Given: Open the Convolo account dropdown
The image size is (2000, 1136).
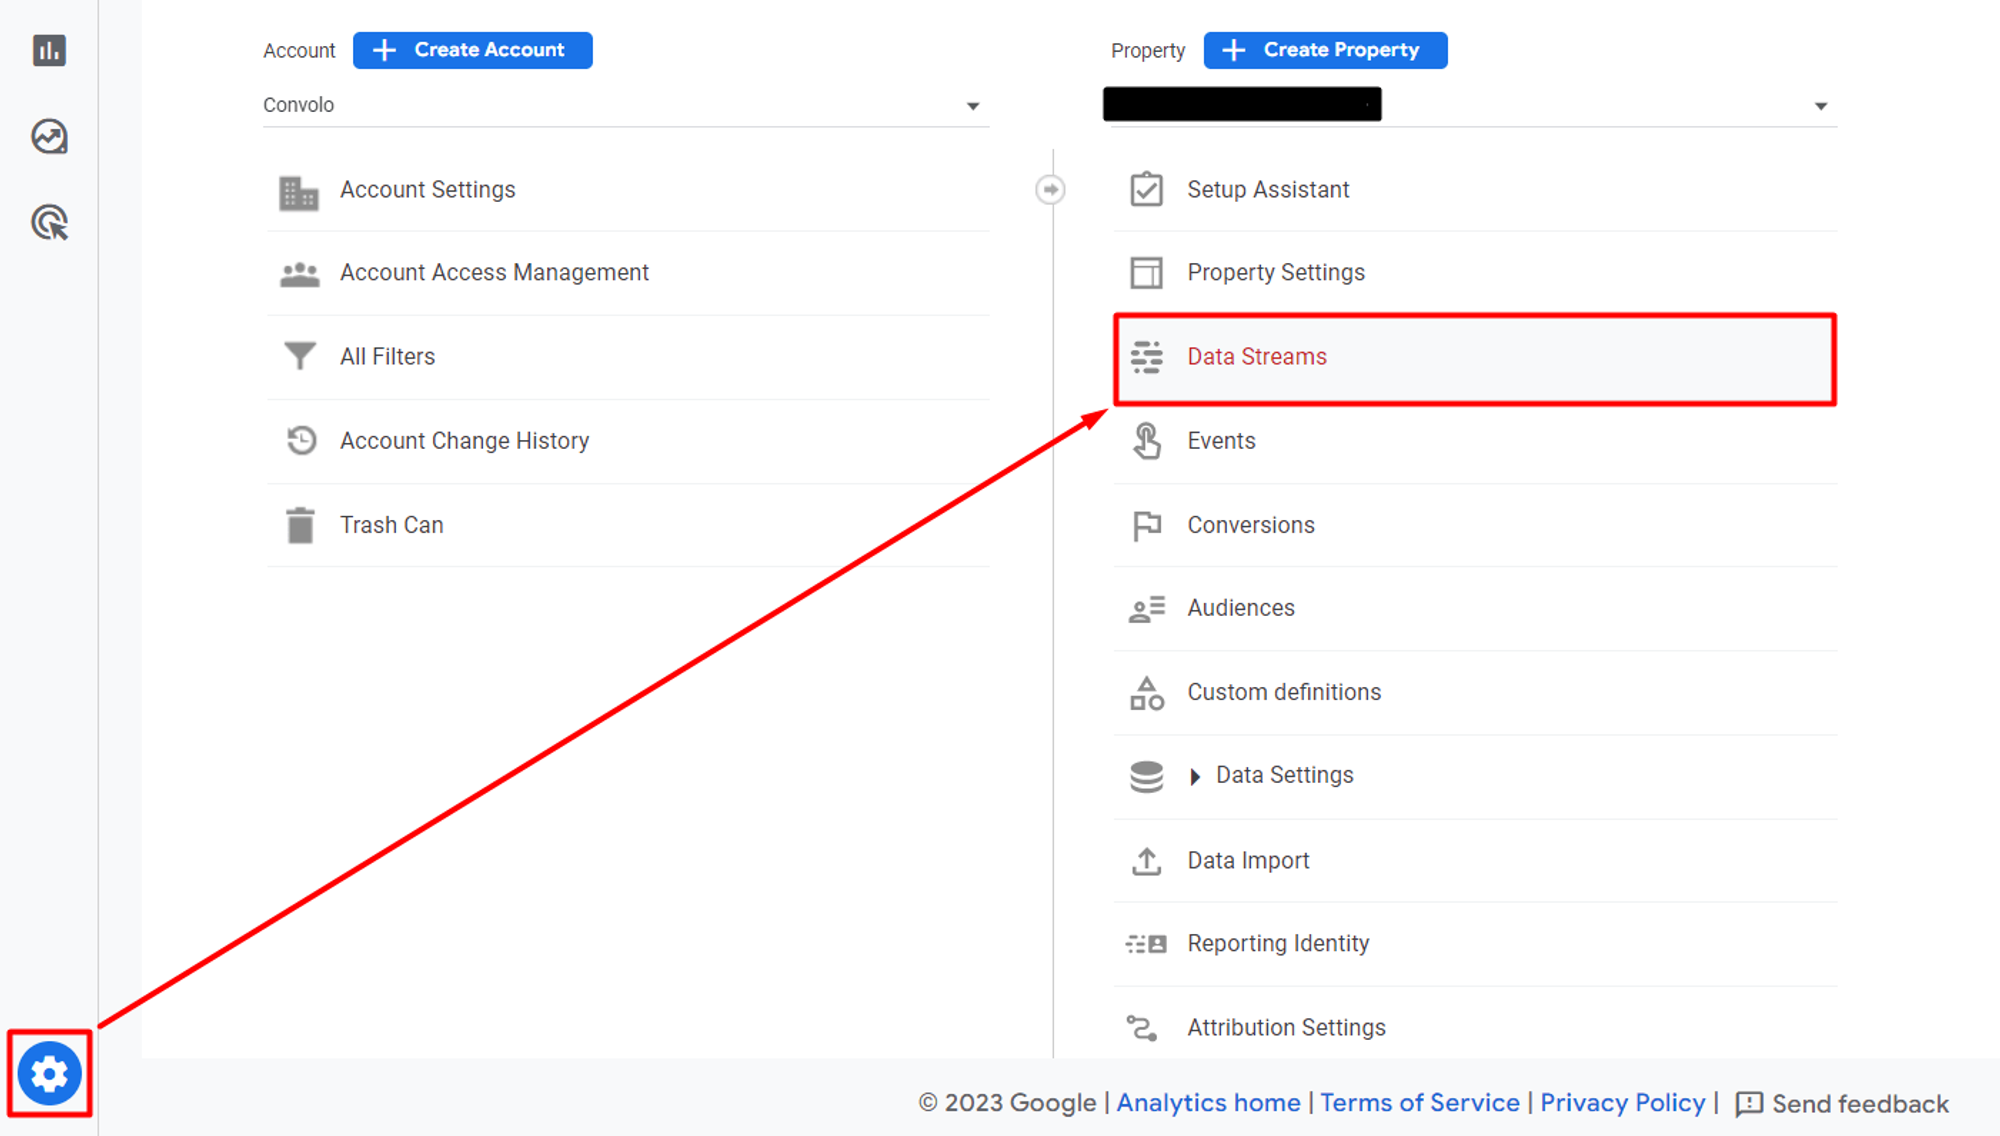Looking at the screenshot, I should pos(626,105).
